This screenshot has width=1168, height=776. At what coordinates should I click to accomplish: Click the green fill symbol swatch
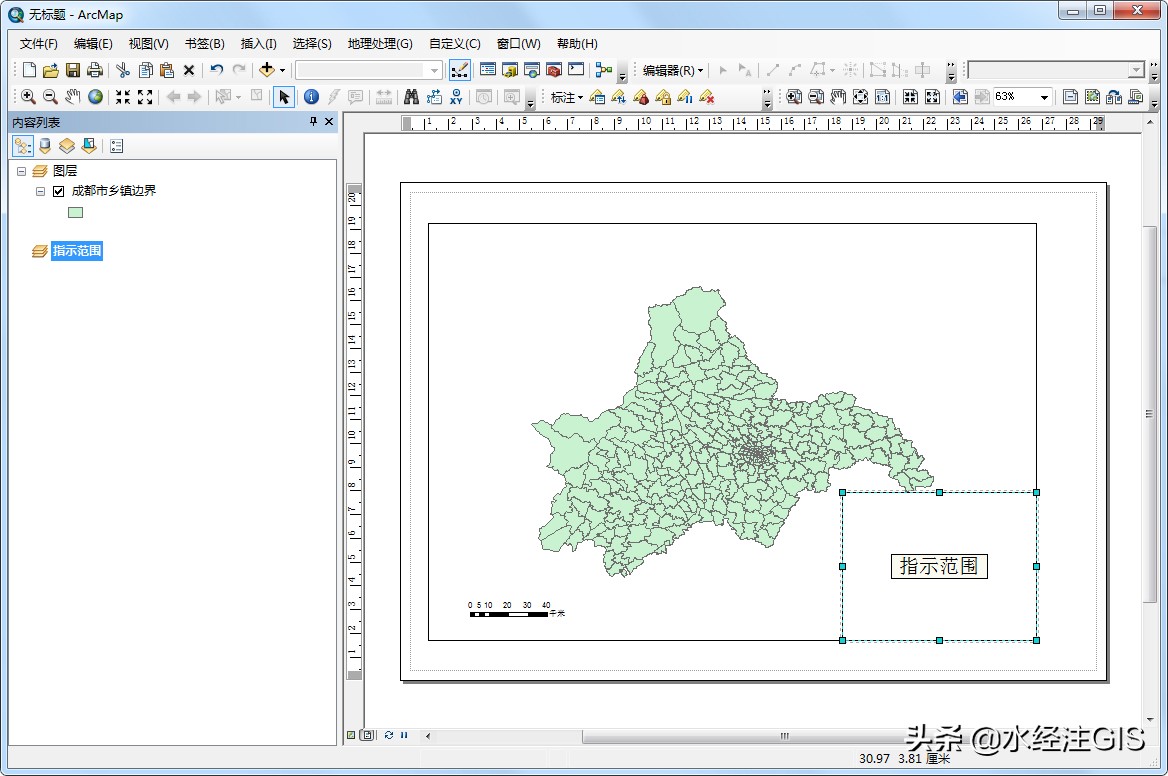[x=75, y=212]
